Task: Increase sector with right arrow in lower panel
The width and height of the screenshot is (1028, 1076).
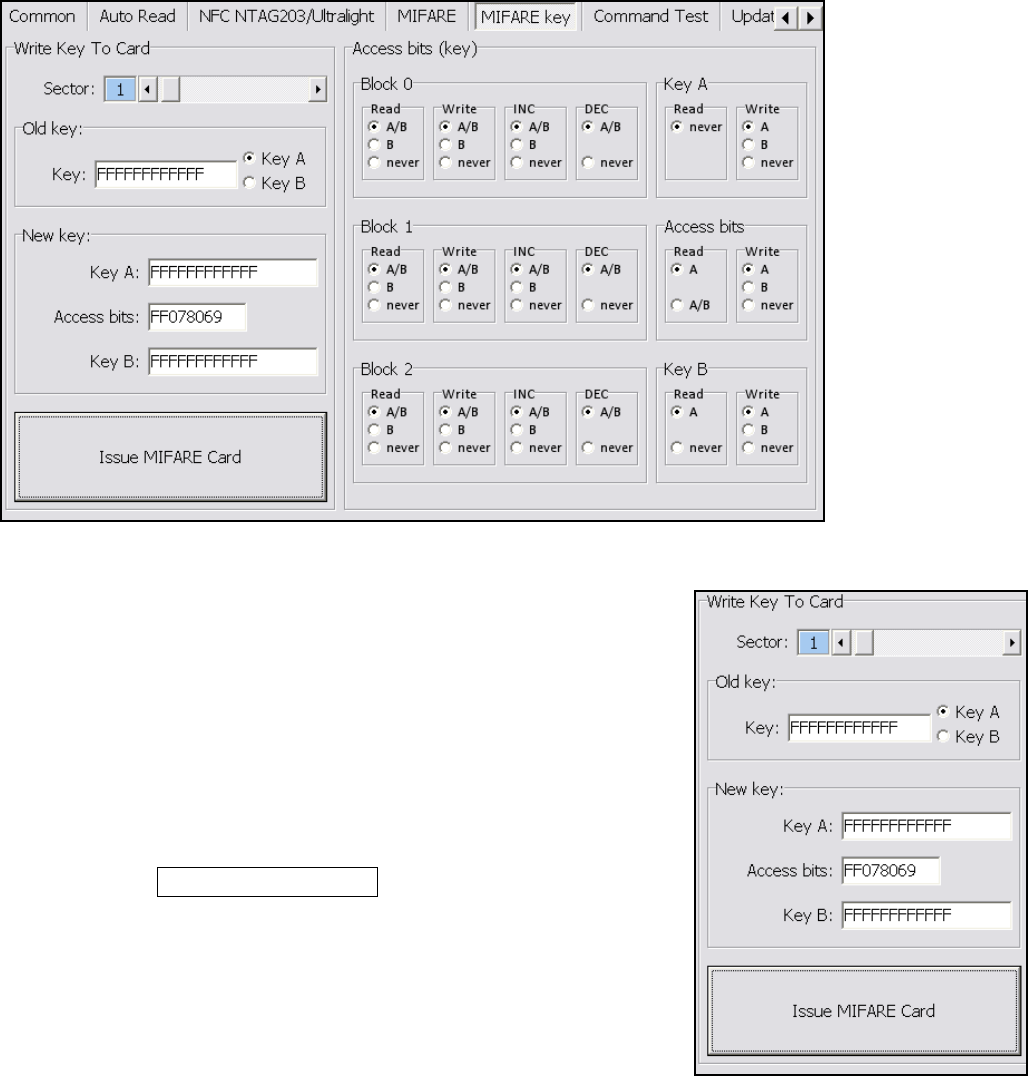Action: (1011, 643)
